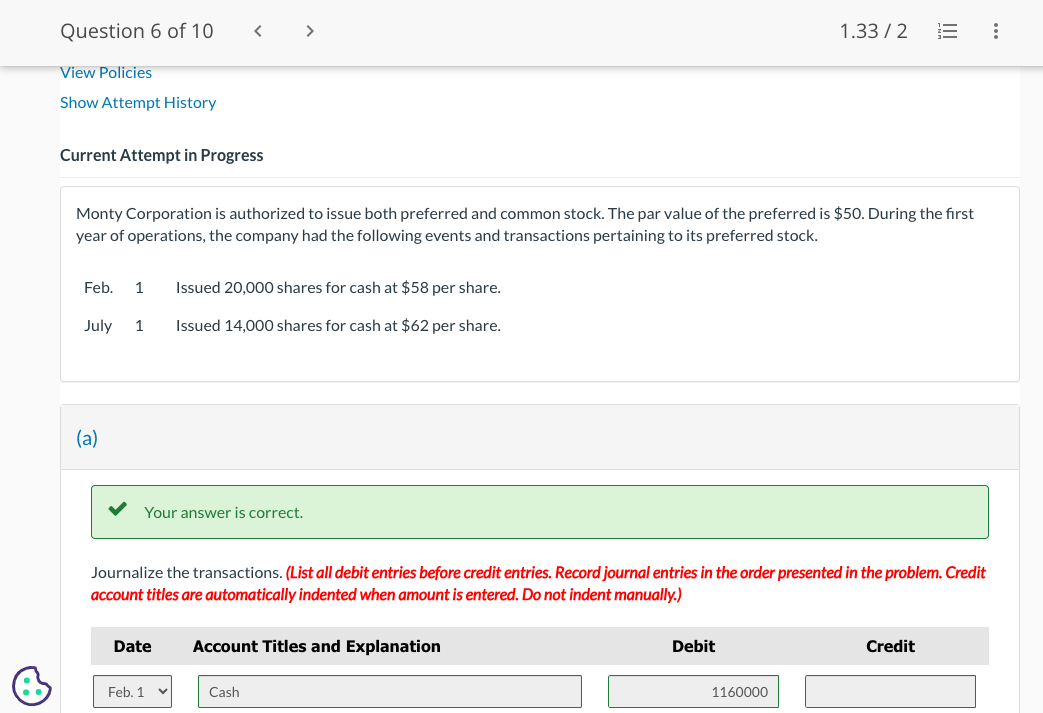Click the numbered-list icon in the header bar
The image size is (1043, 713).
click(946, 31)
